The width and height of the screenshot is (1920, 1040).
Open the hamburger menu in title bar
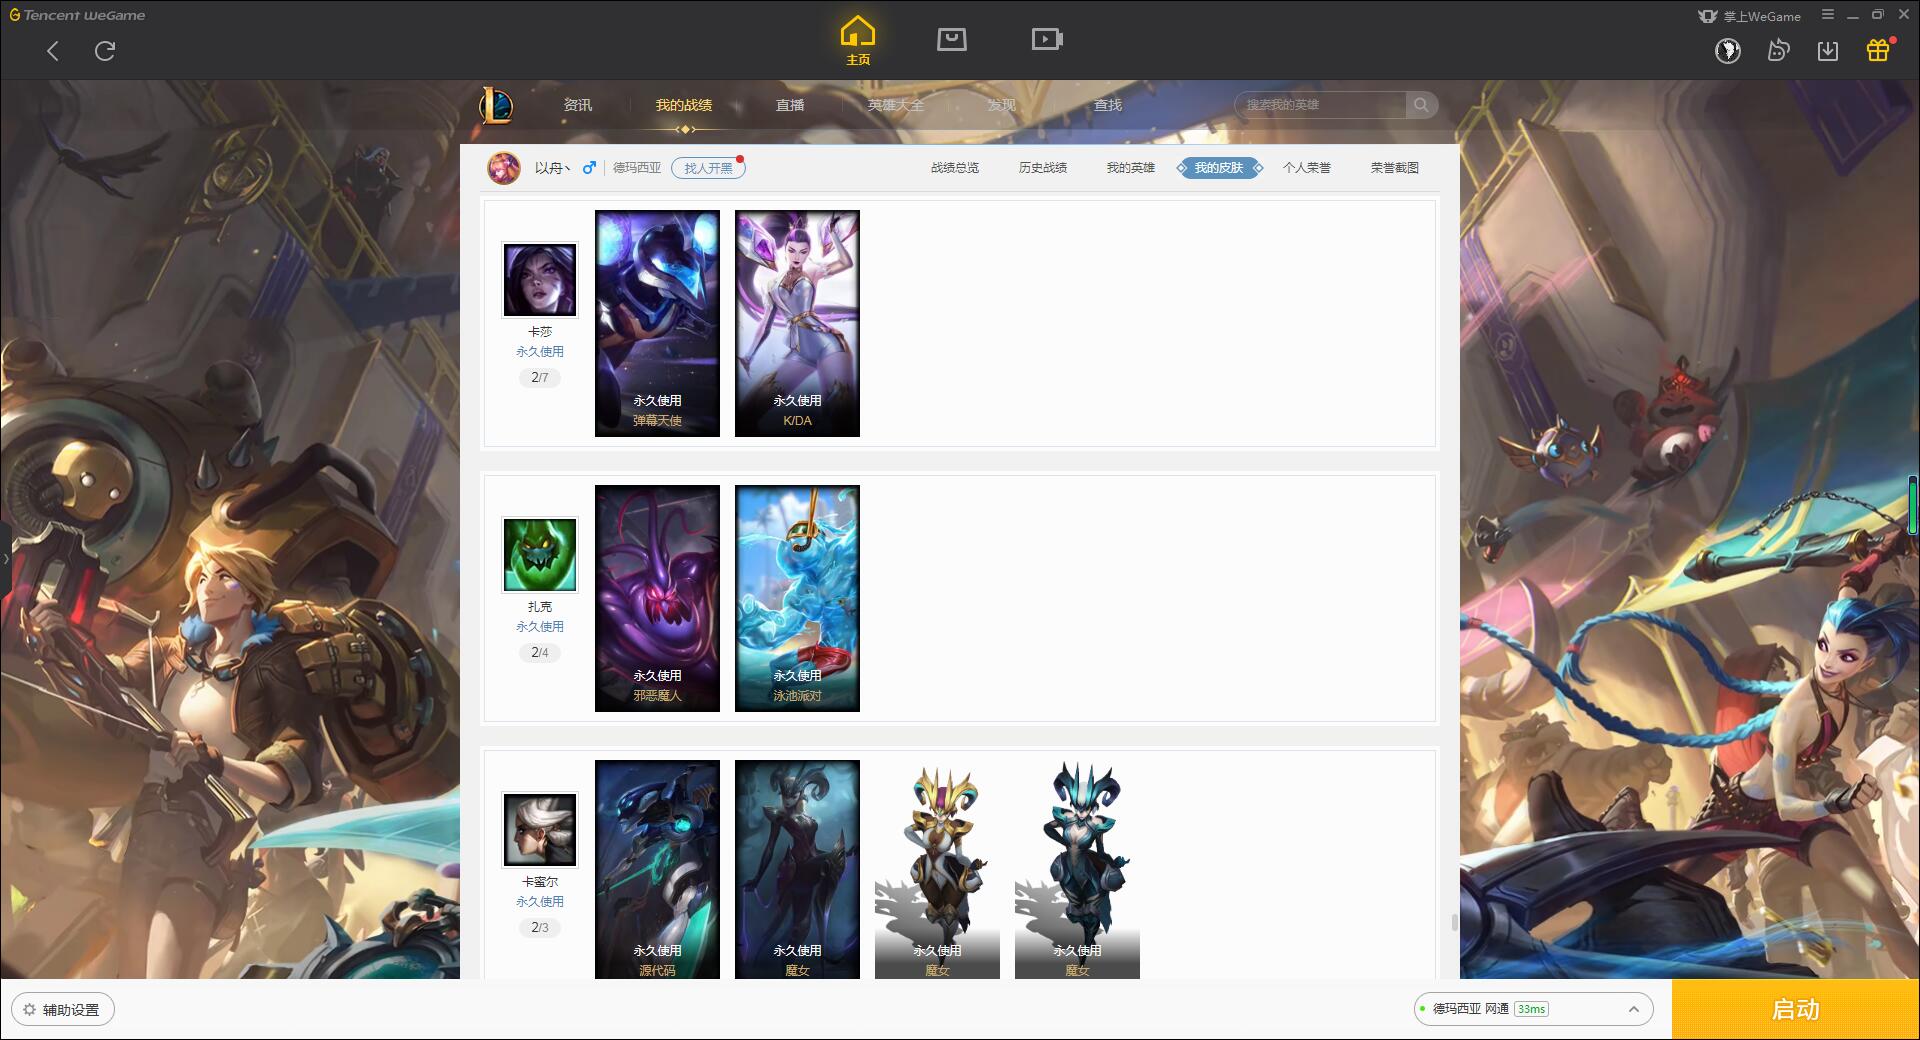click(x=1828, y=15)
